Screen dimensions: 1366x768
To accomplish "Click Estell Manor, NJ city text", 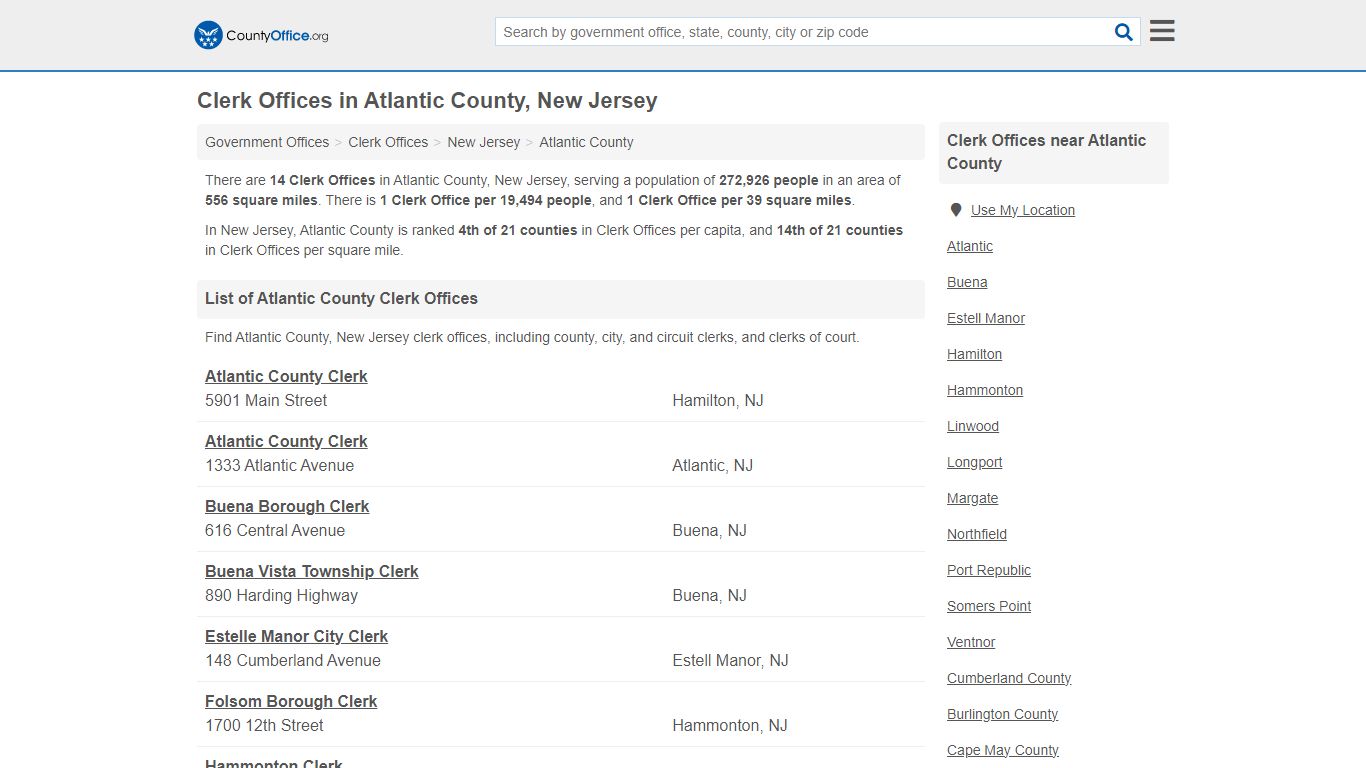I will click(730, 660).
